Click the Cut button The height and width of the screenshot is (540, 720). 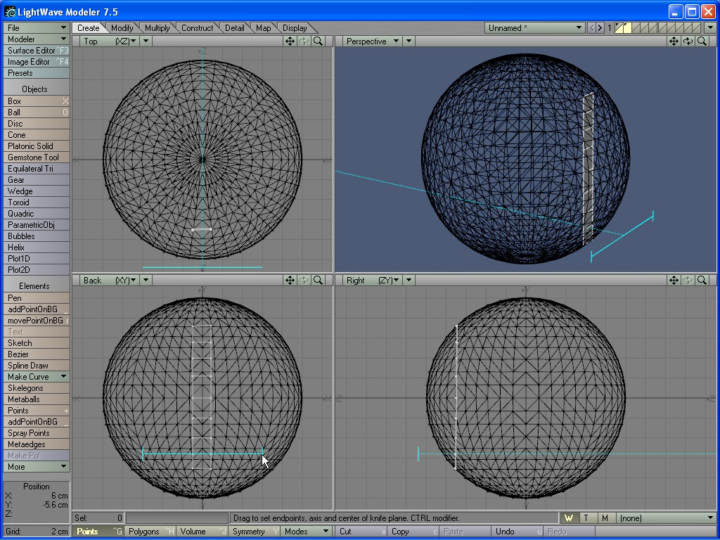(361, 531)
